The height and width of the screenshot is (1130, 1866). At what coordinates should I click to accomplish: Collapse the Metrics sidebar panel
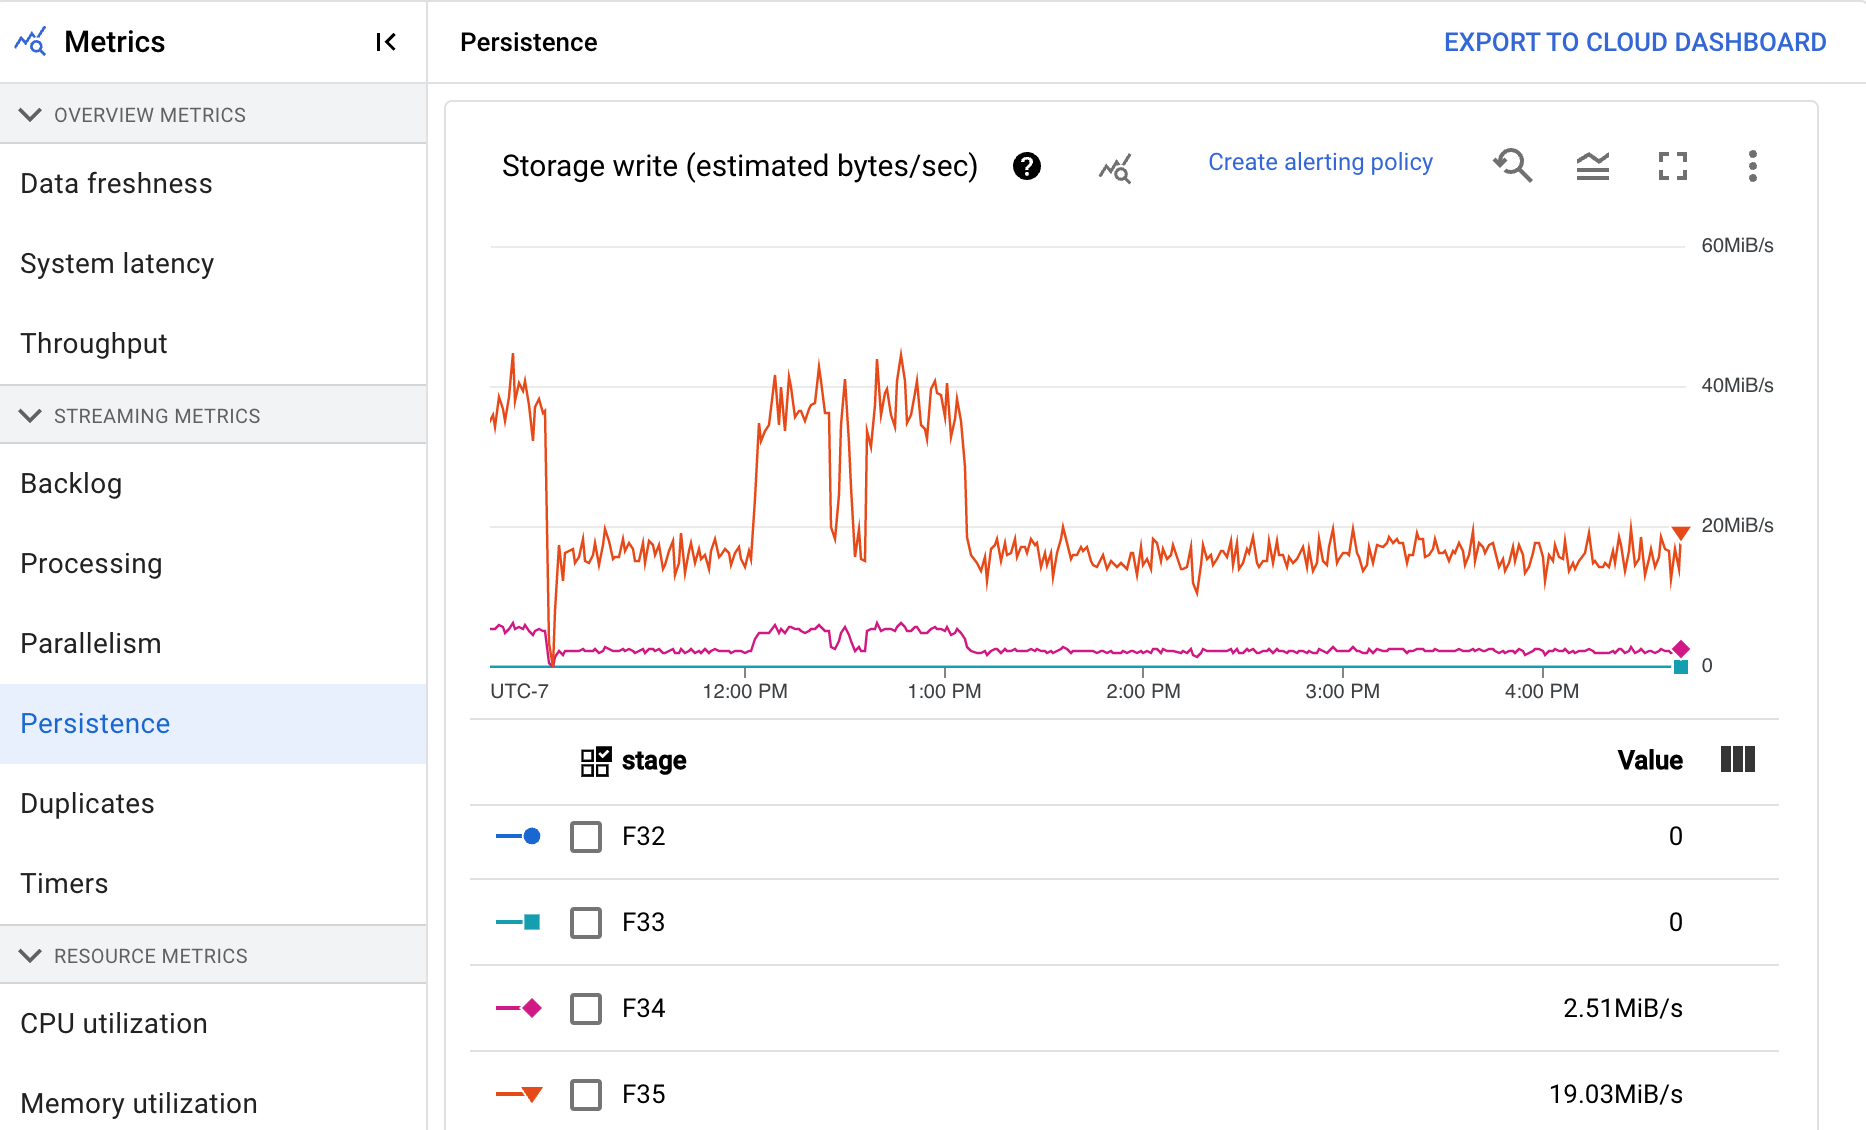coord(384,41)
